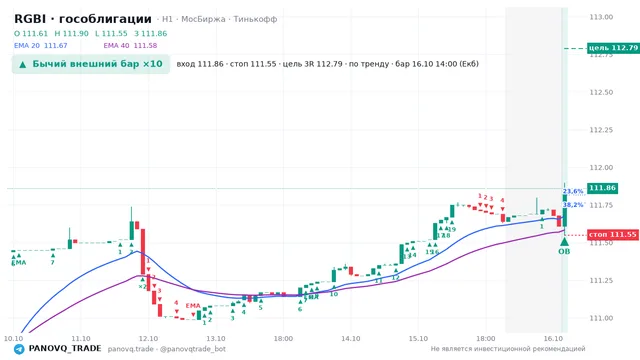Viewport: 640px width, 360px height.
Task: Click the 111.25 price axis label
Action: coord(601,280)
